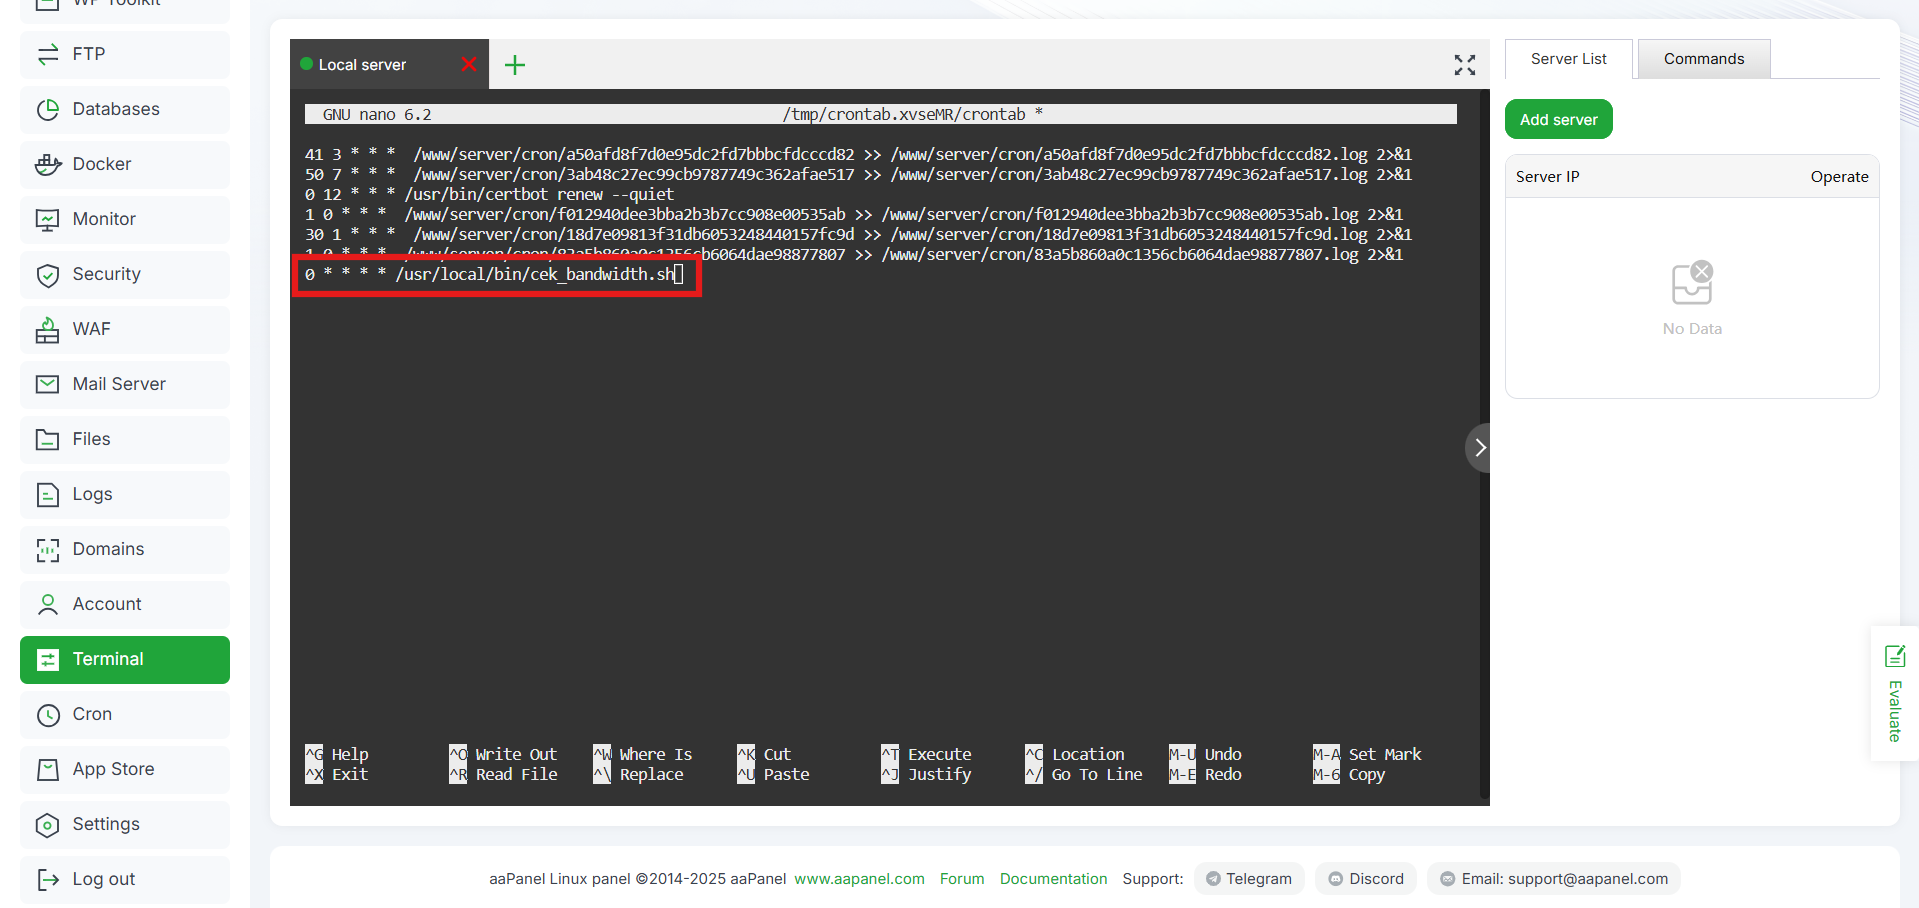Close the Local server terminal tab
This screenshot has width=1919, height=908.
click(468, 64)
